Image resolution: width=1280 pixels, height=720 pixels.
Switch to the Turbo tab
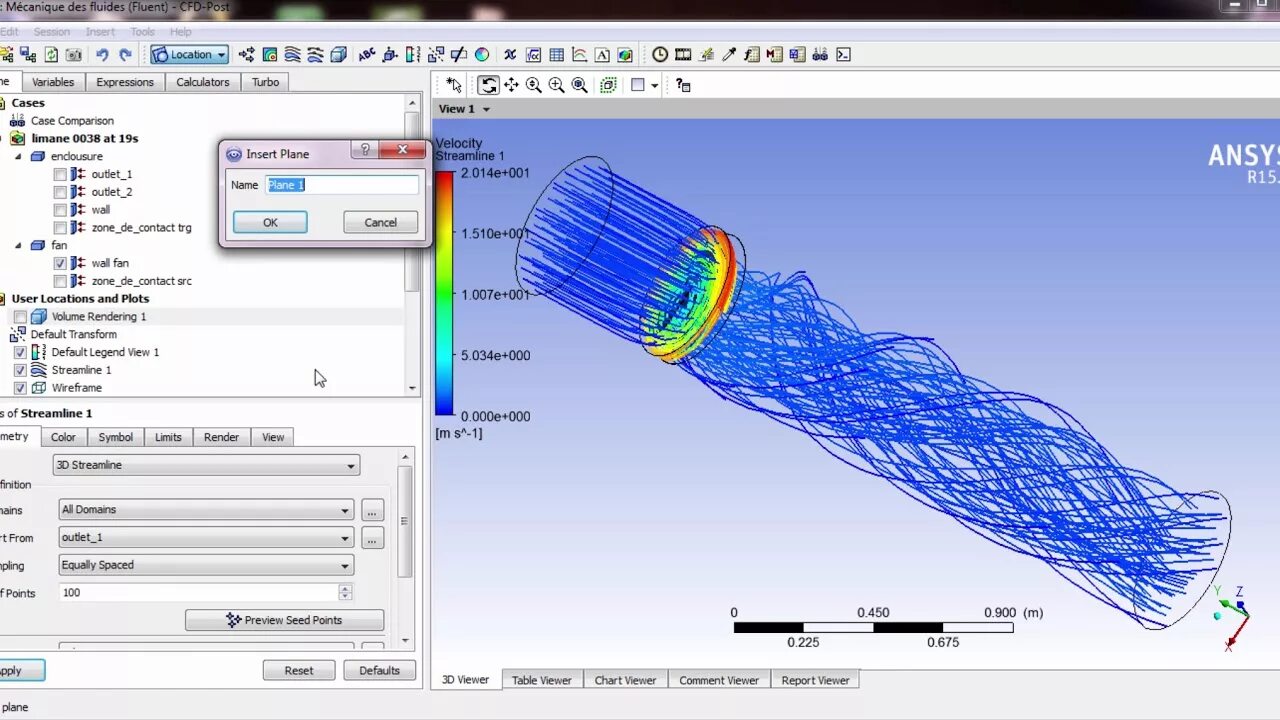266,82
